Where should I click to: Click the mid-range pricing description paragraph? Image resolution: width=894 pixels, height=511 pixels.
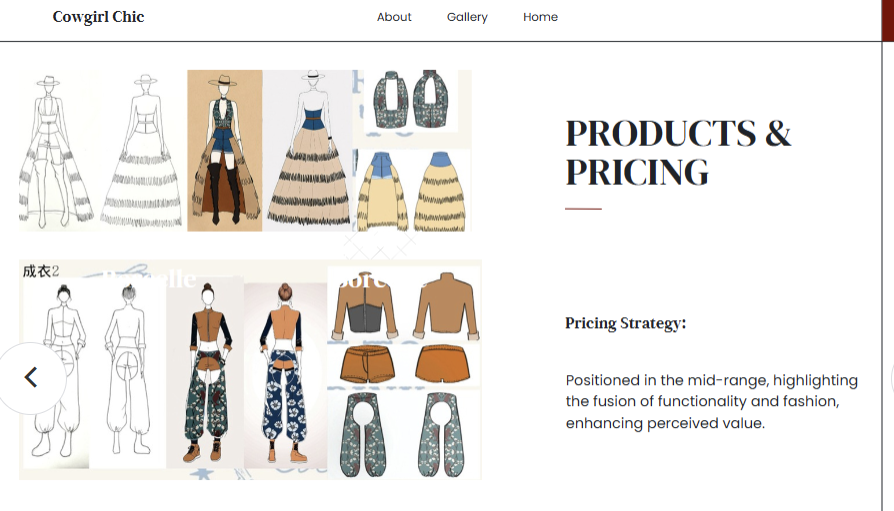click(712, 401)
